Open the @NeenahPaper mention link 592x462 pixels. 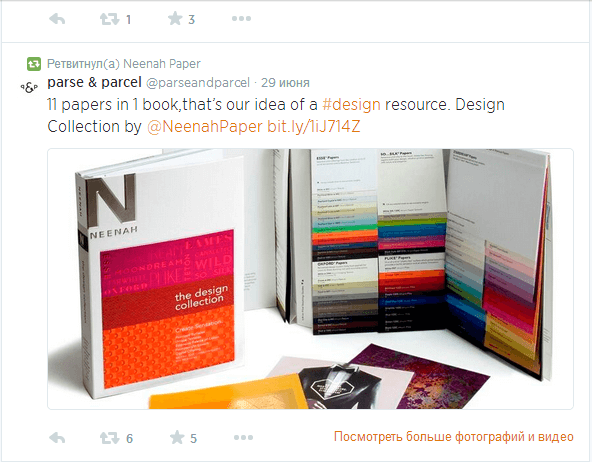[x=204, y=126]
